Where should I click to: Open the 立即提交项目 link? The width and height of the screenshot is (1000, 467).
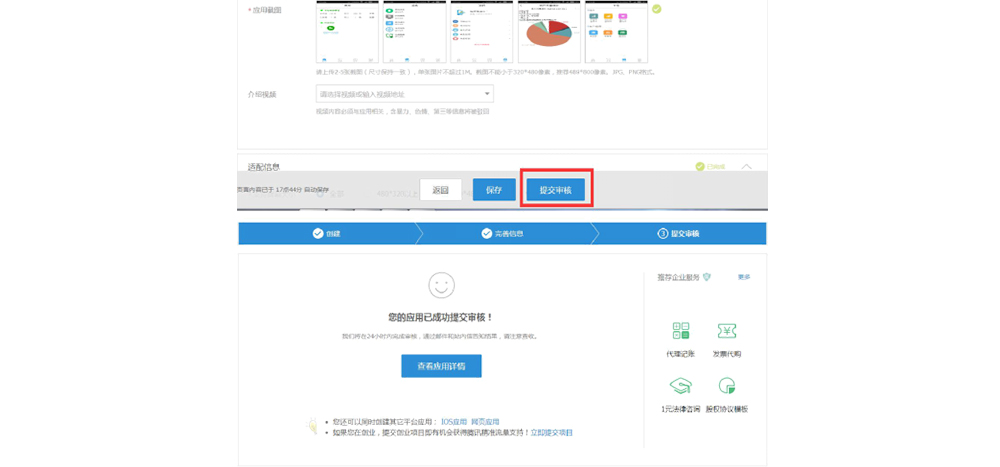point(551,432)
